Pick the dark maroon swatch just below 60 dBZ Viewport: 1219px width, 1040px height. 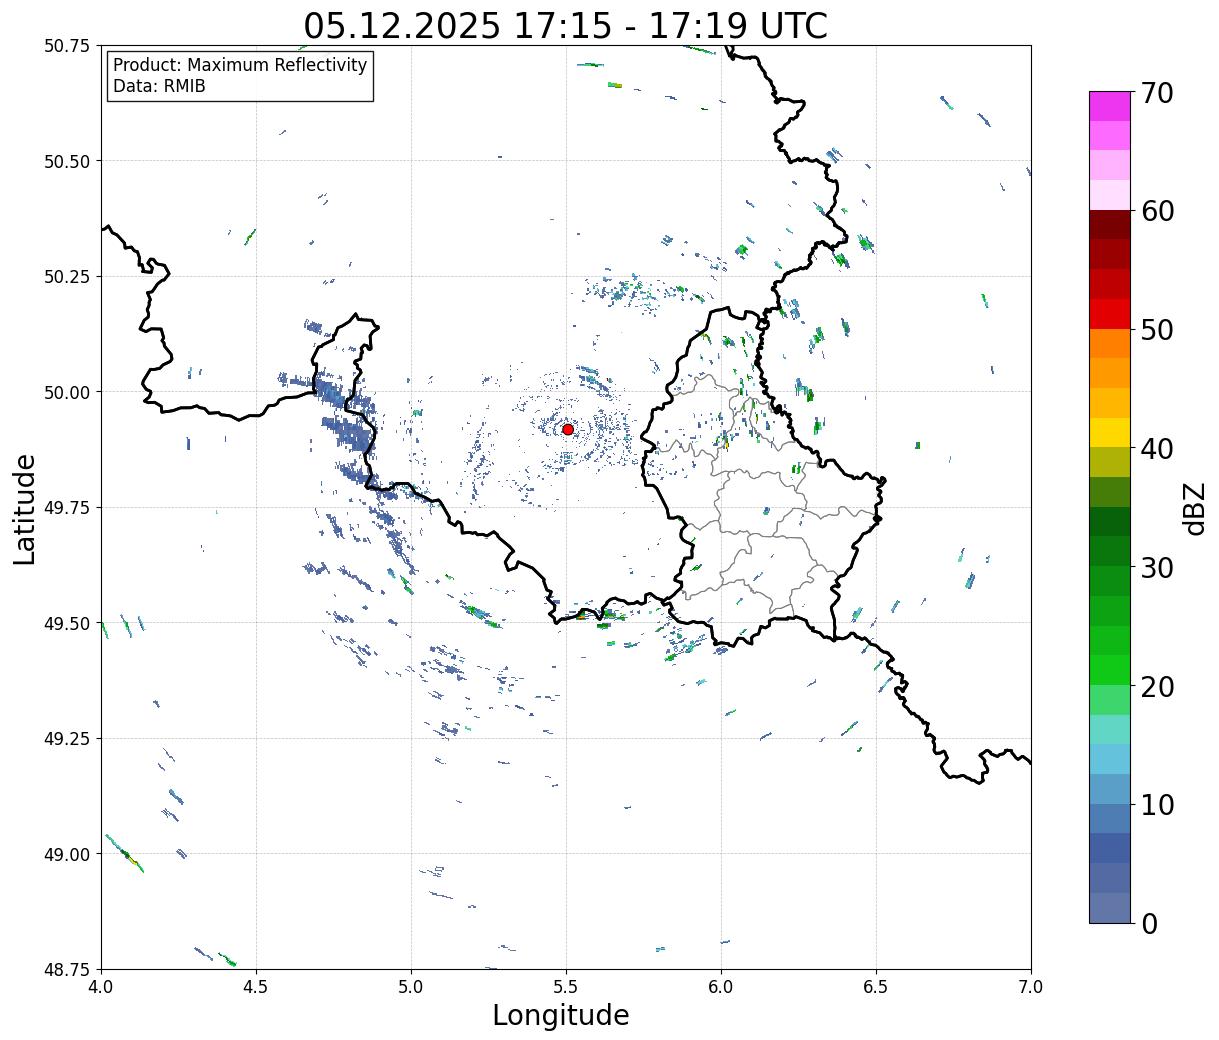(x=1110, y=225)
